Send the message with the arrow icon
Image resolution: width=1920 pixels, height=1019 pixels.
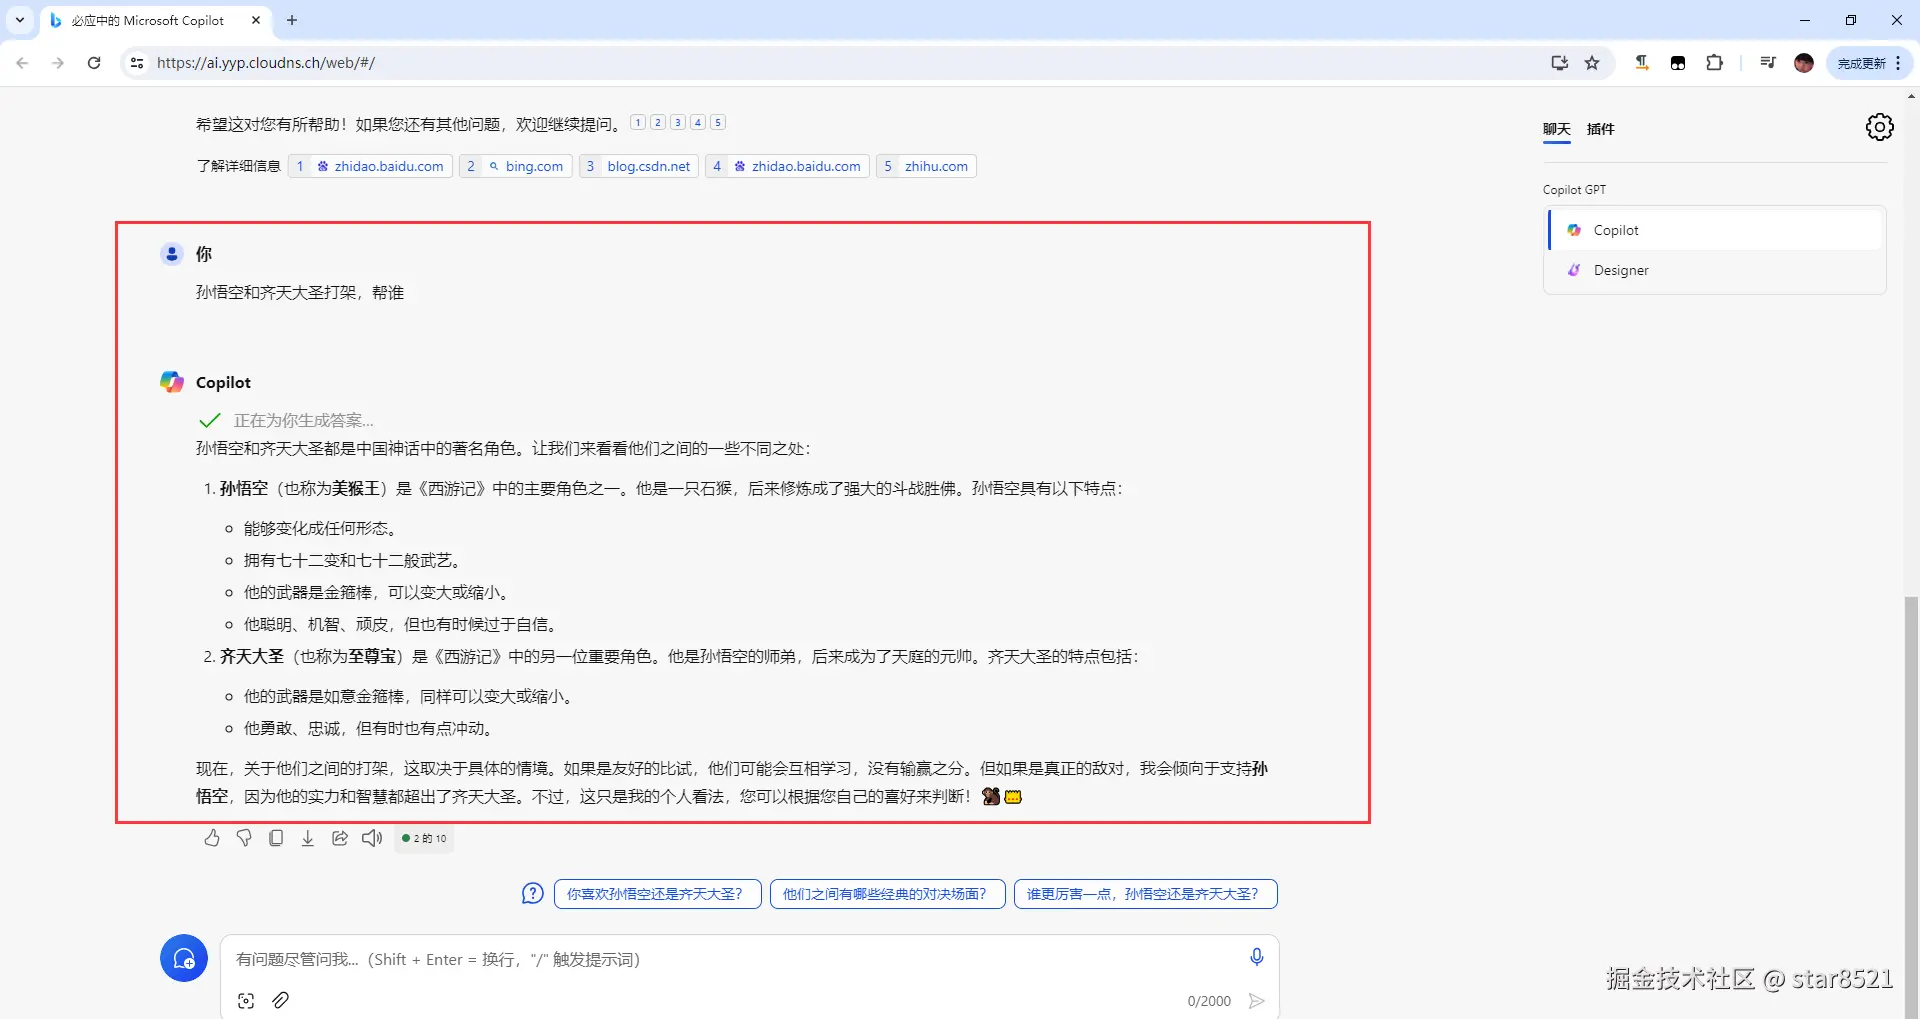point(1257,1001)
